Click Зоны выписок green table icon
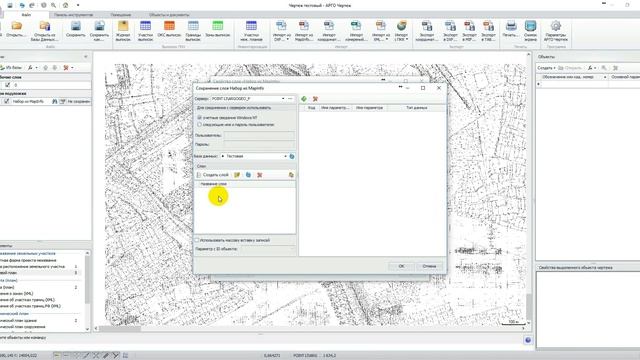Viewport: 640px width, 360px height. (x=218, y=26)
